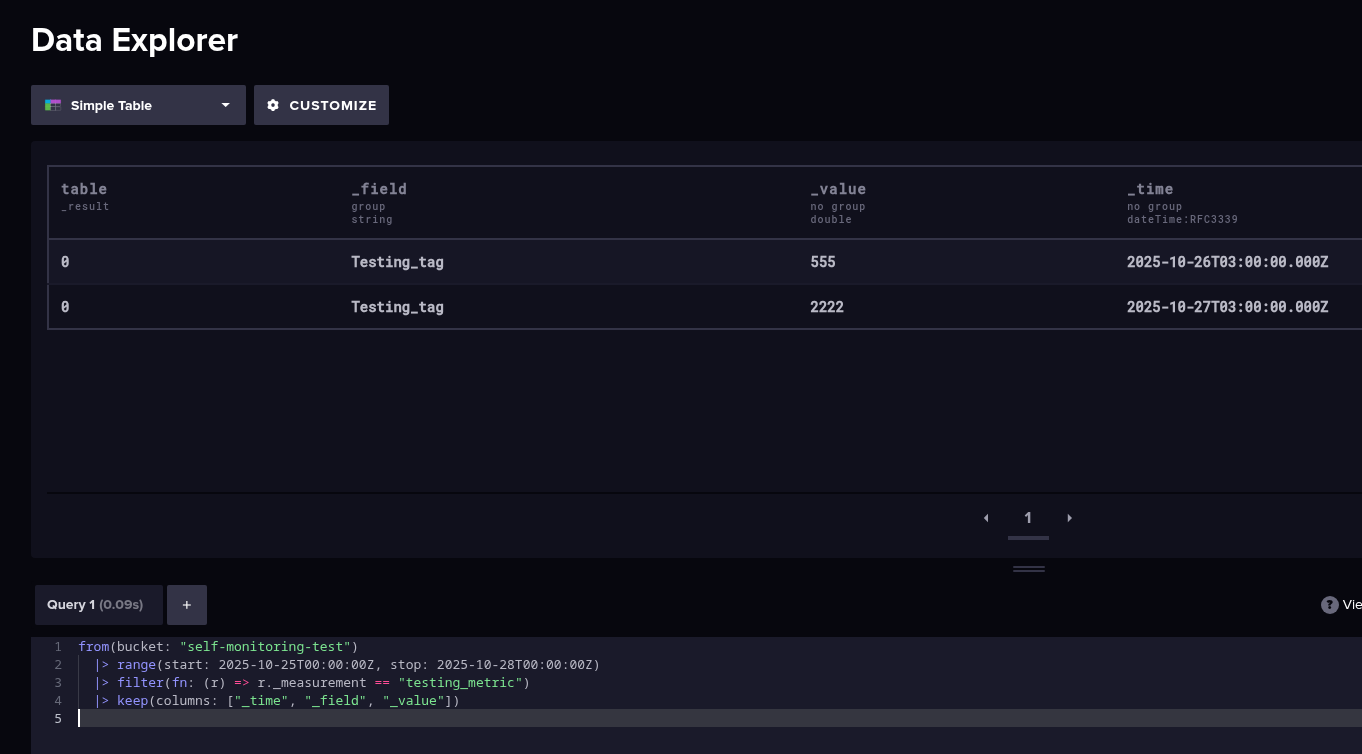Open the Simple Table visualization type dropdown
Viewport: 1362px width, 754px height.
[138, 105]
